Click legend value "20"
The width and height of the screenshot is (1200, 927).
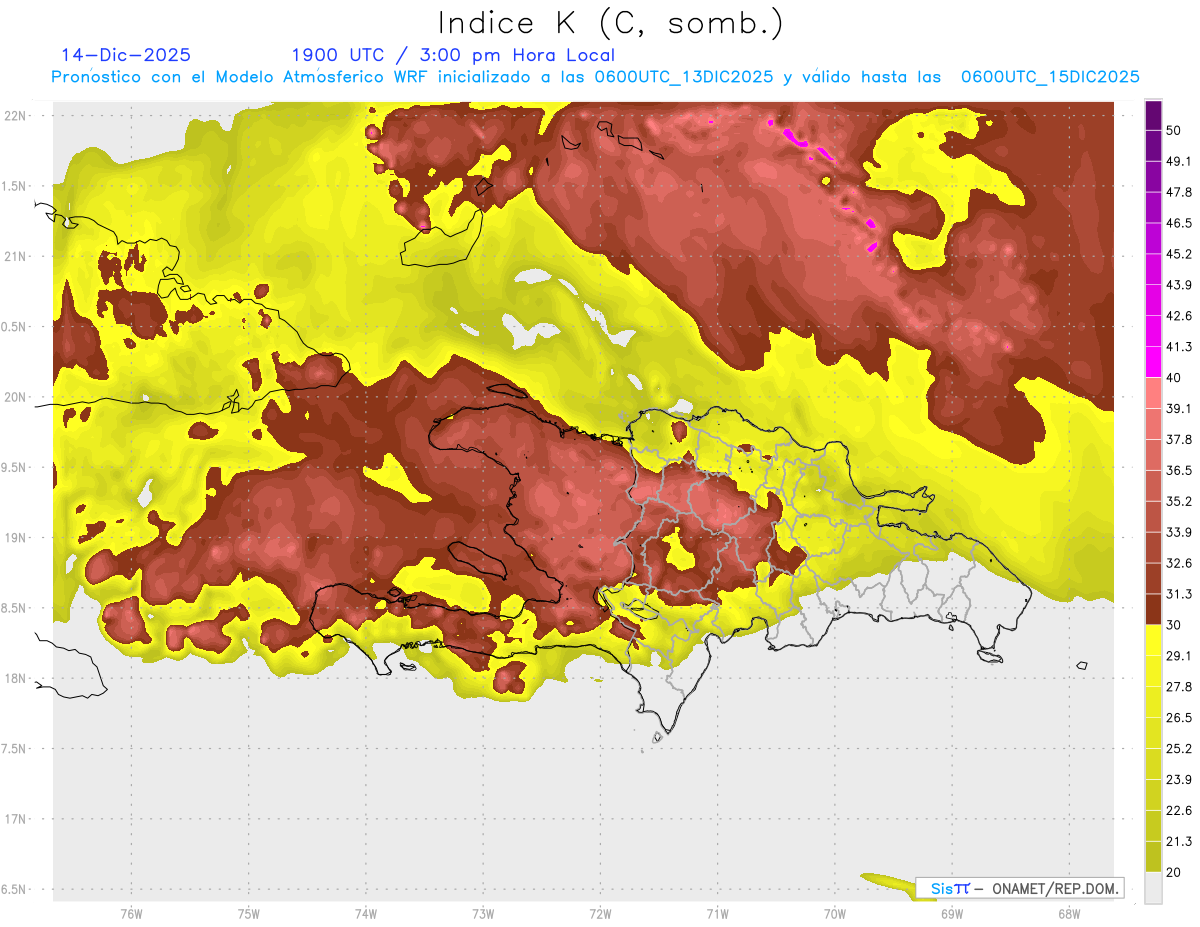click(1174, 871)
